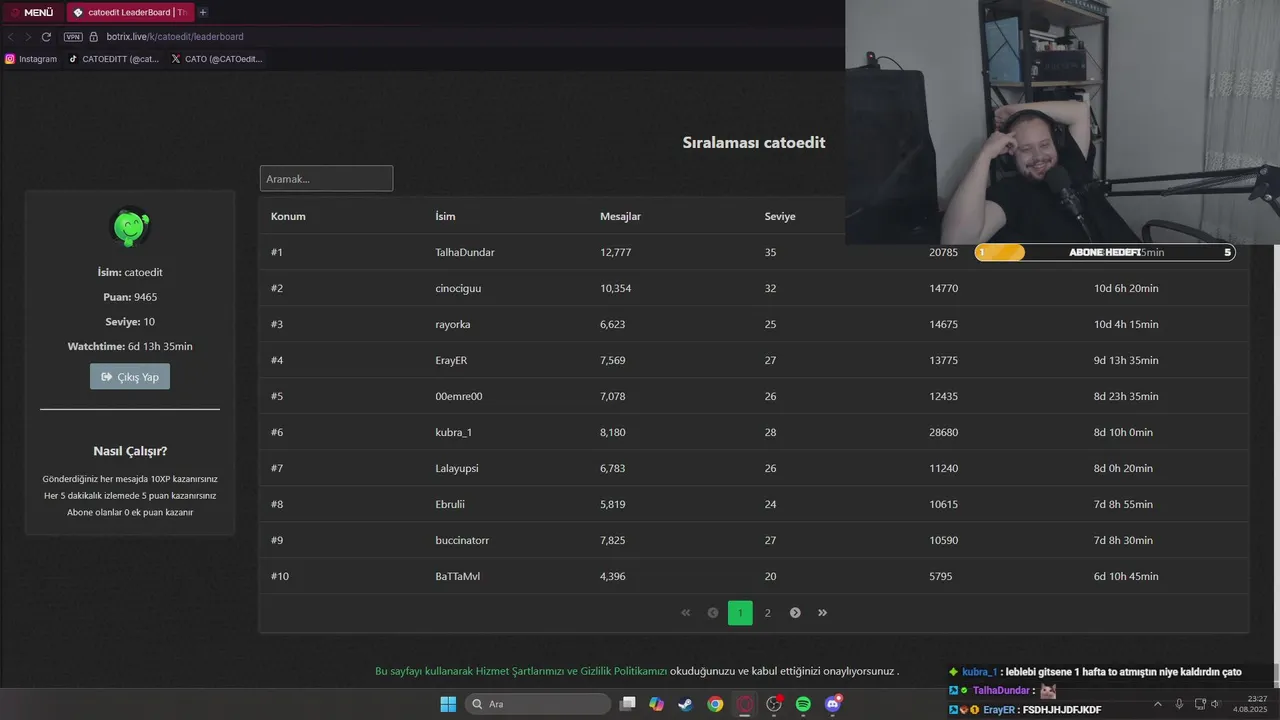Open Task View from taskbar
Image resolution: width=1280 pixels, height=720 pixels.
tap(628, 704)
